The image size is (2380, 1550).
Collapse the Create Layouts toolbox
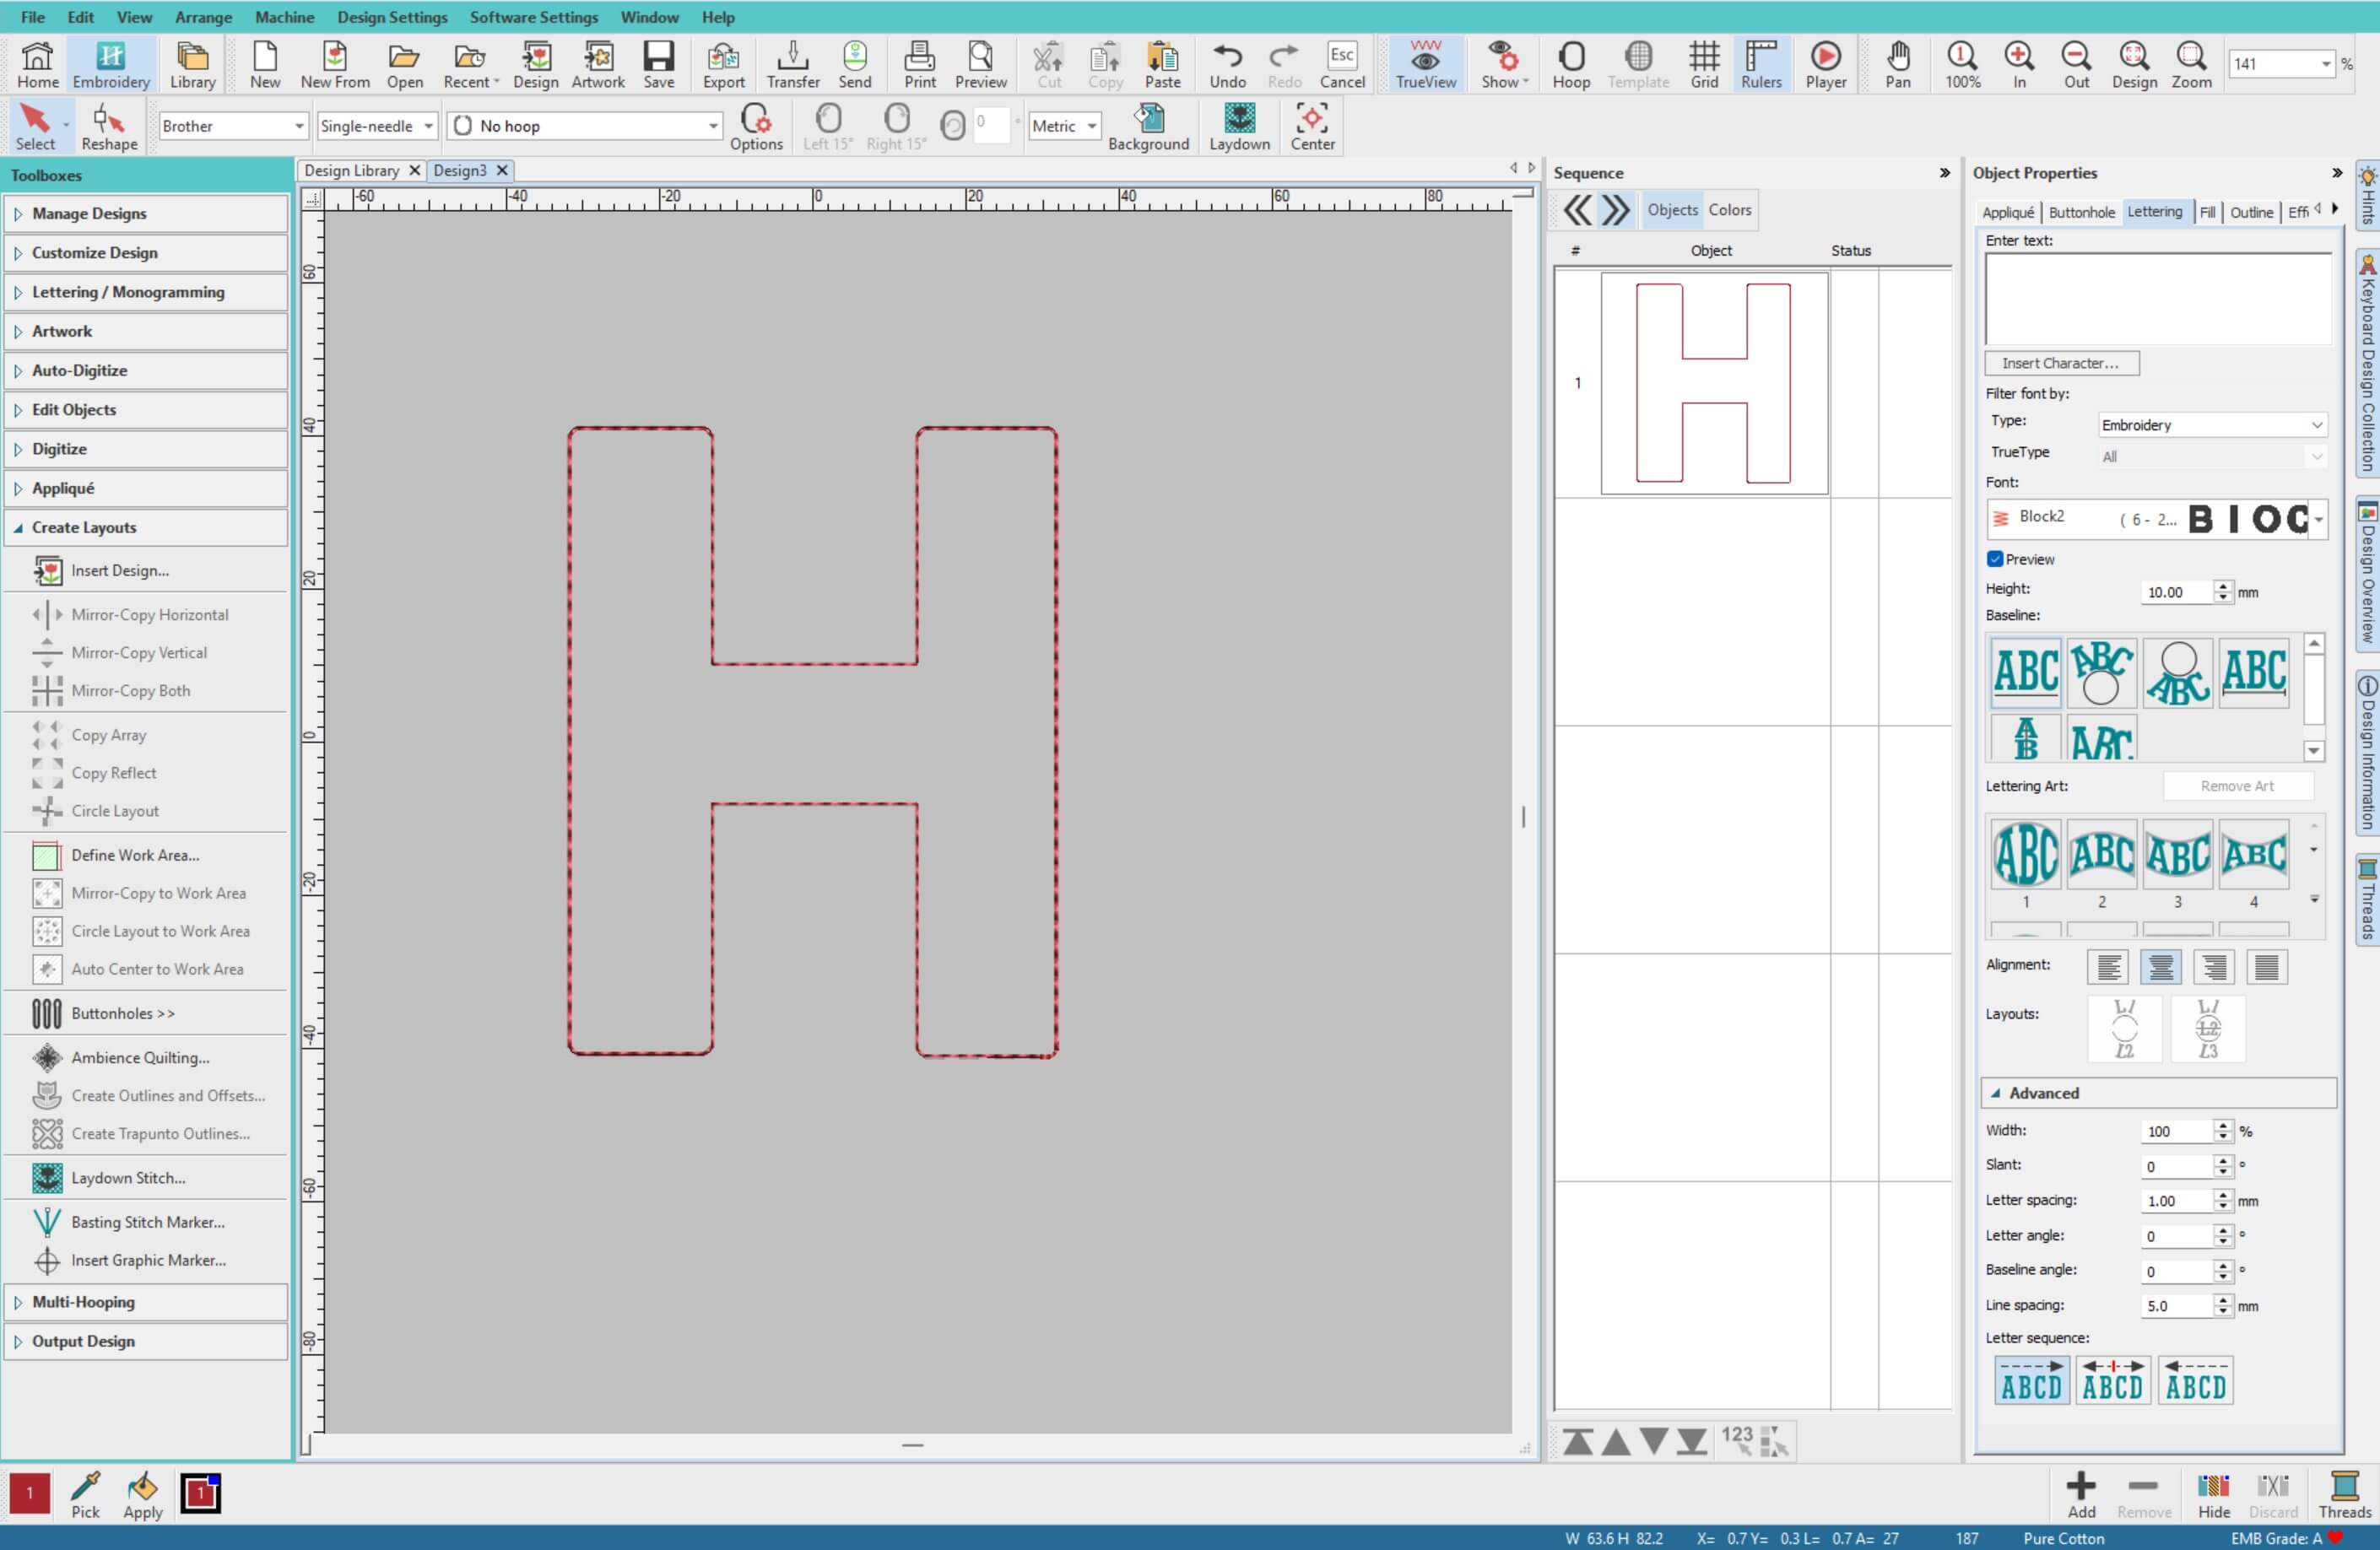pyautogui.click(x=146, y=527)
